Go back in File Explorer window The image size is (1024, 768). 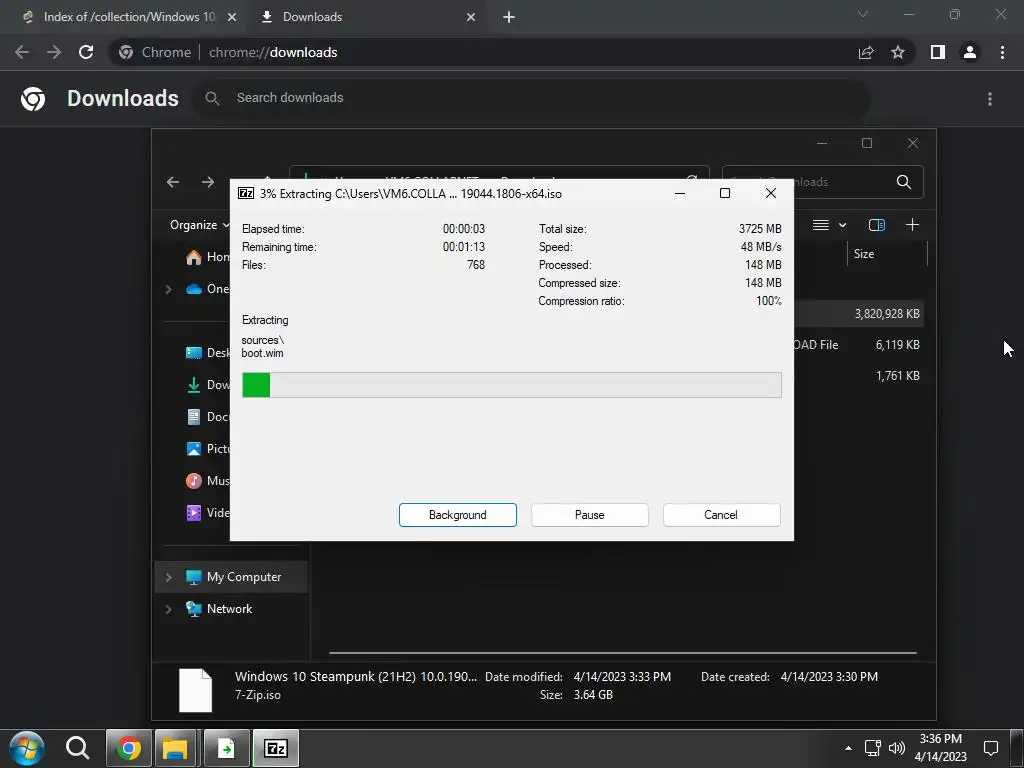click(x=173, y=182)
